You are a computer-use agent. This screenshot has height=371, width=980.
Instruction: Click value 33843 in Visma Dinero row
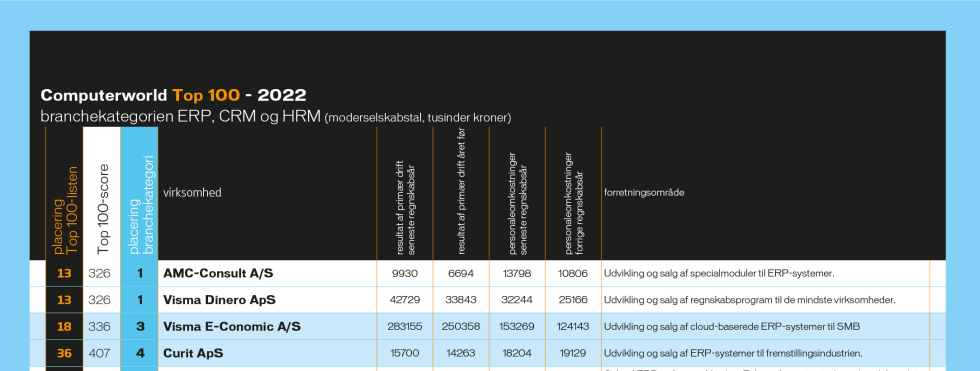[461, 300]
